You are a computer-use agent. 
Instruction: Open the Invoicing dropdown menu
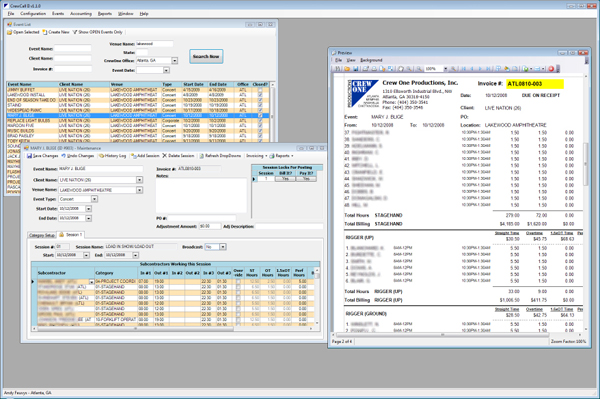[x=256, y=156]
